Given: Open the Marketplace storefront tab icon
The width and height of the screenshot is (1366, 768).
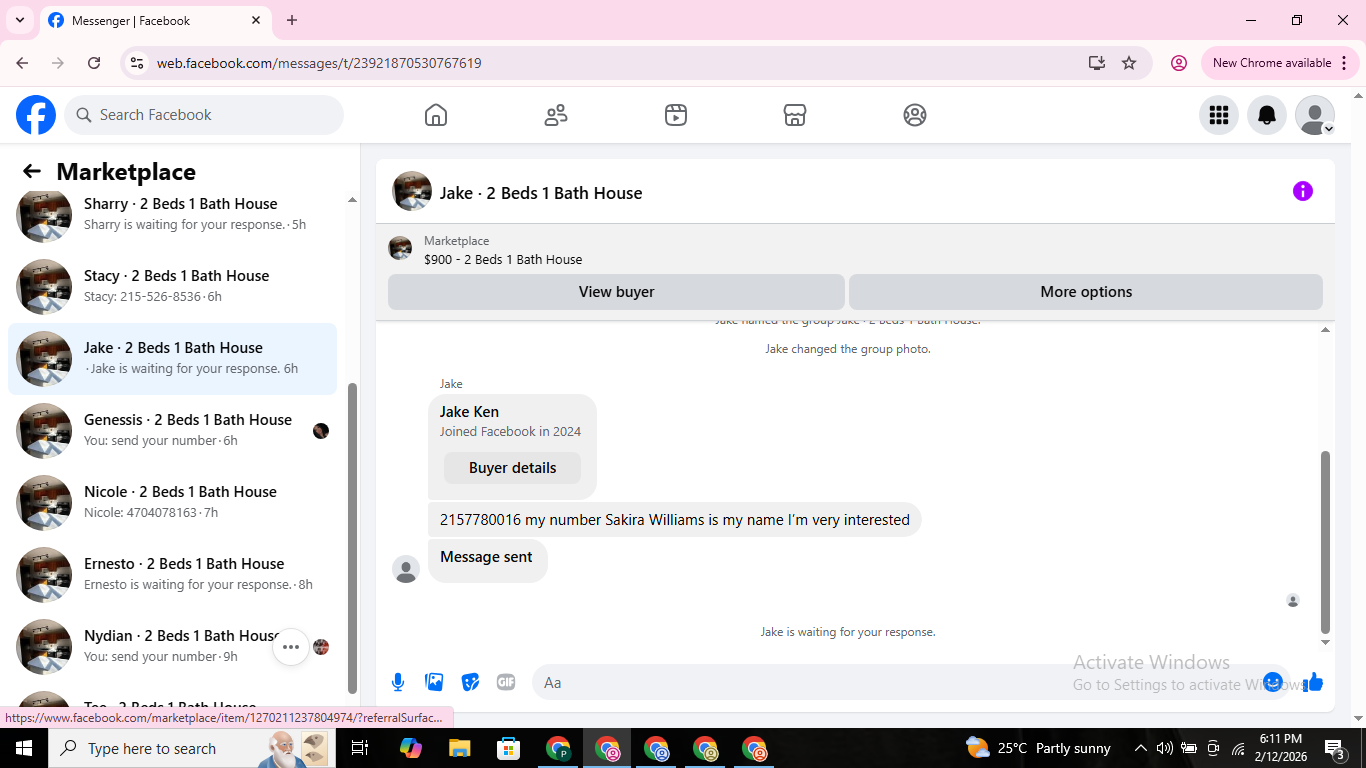Looking at the screenshot, I should tap(795, 115).
